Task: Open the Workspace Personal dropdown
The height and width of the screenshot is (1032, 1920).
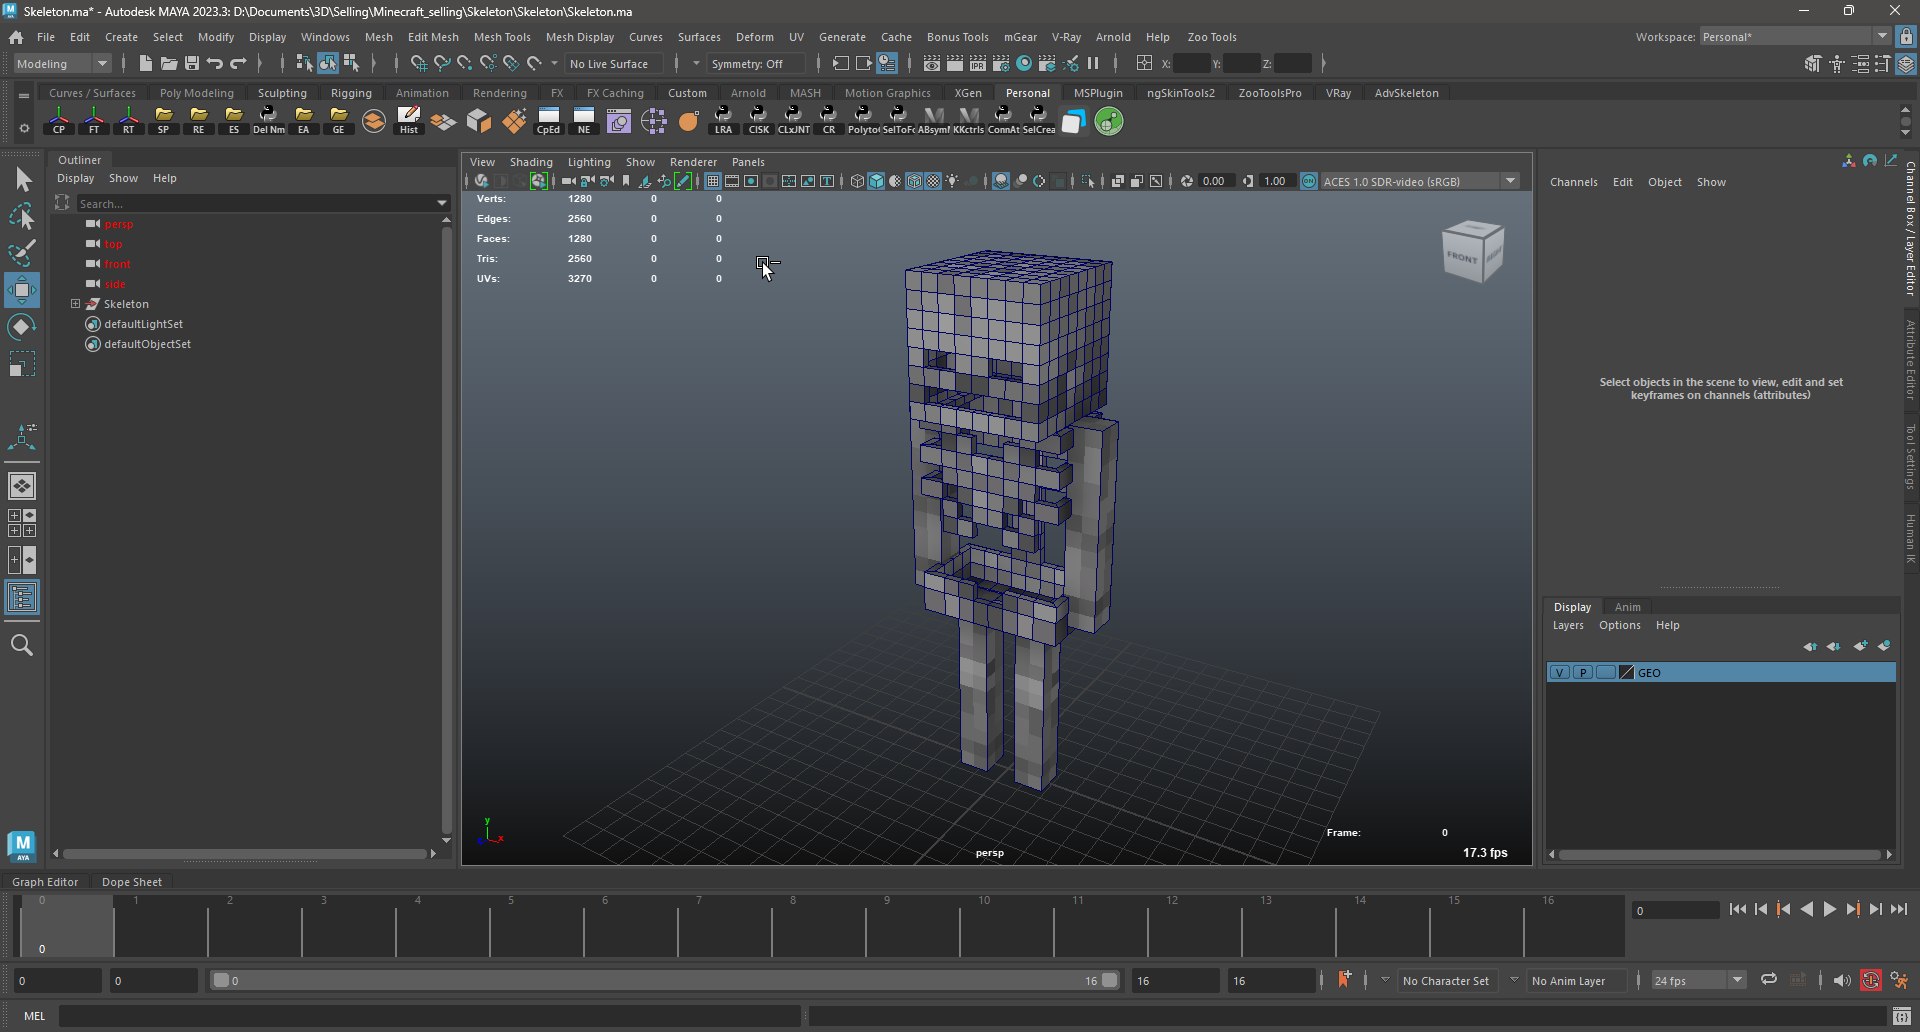Action: click(x=1794, y=36)
